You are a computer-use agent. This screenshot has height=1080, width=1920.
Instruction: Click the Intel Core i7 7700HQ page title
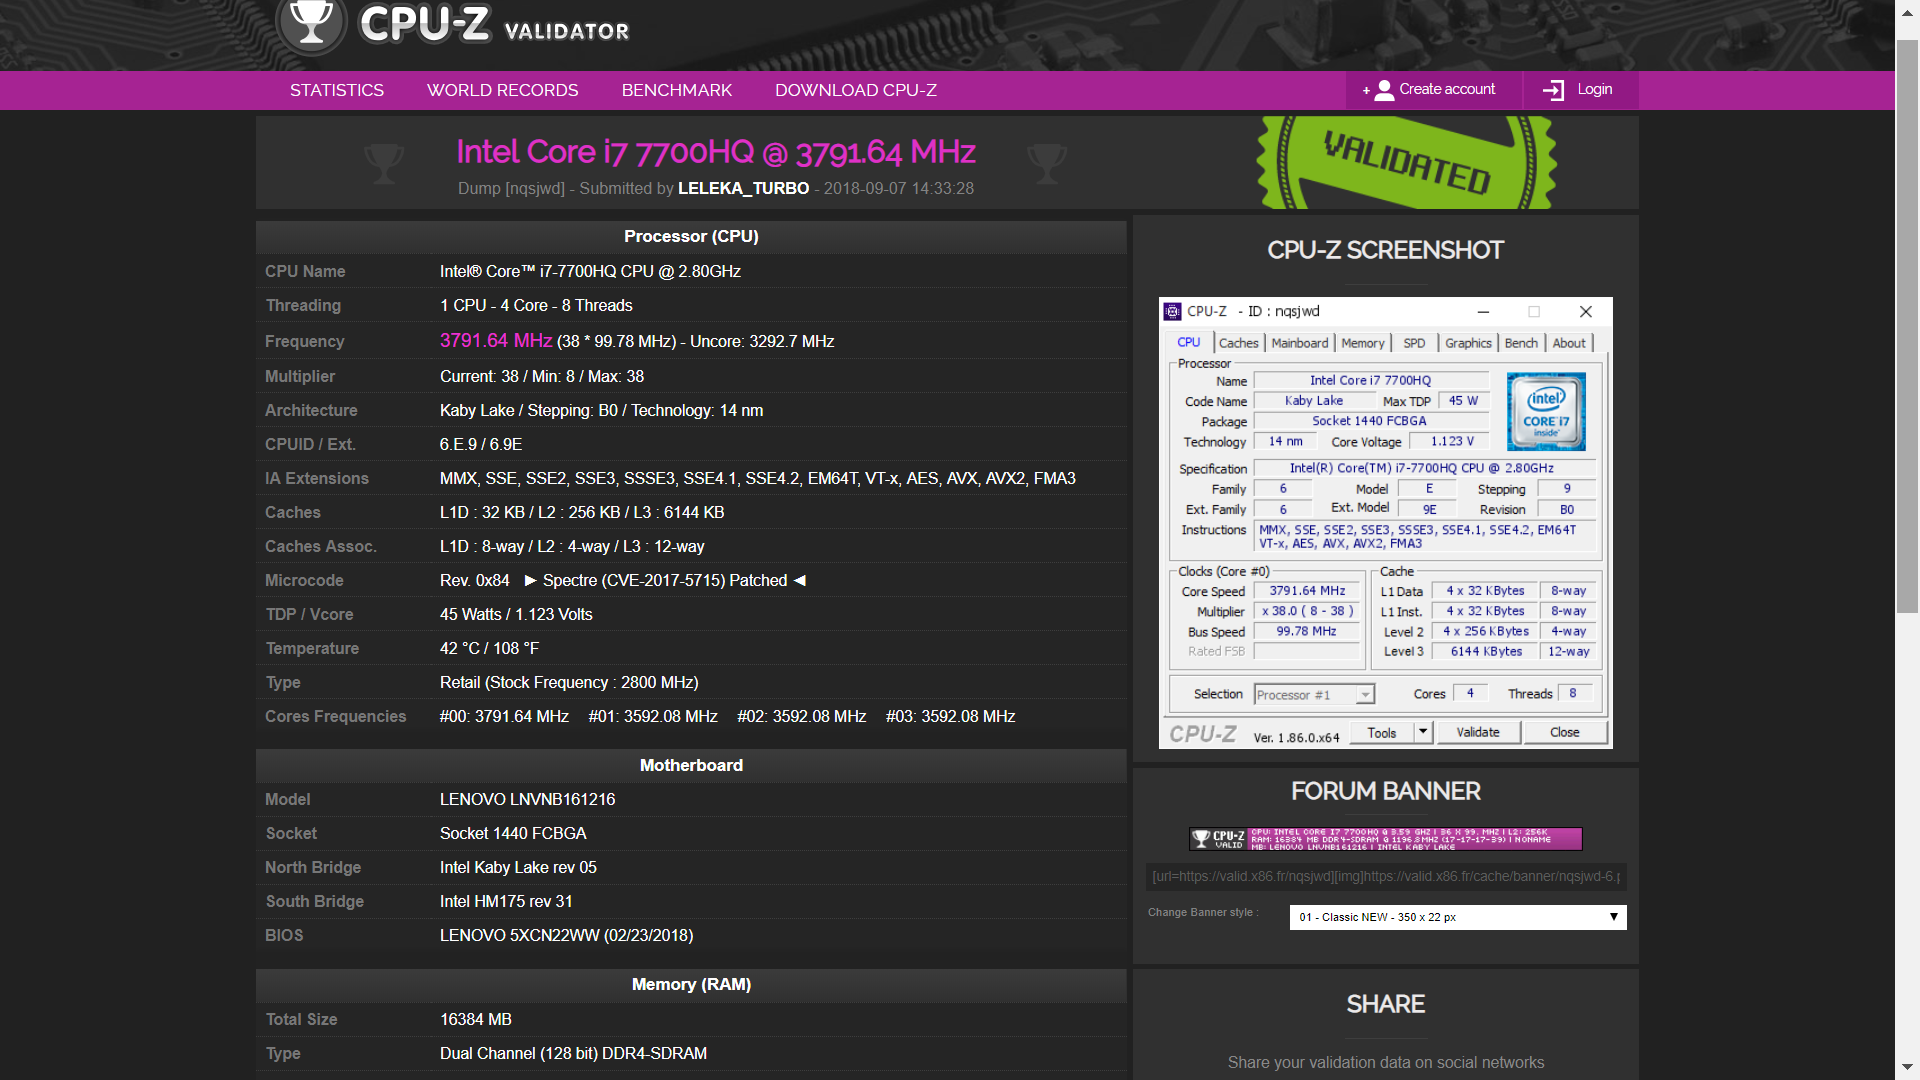[x=715, y=152]
